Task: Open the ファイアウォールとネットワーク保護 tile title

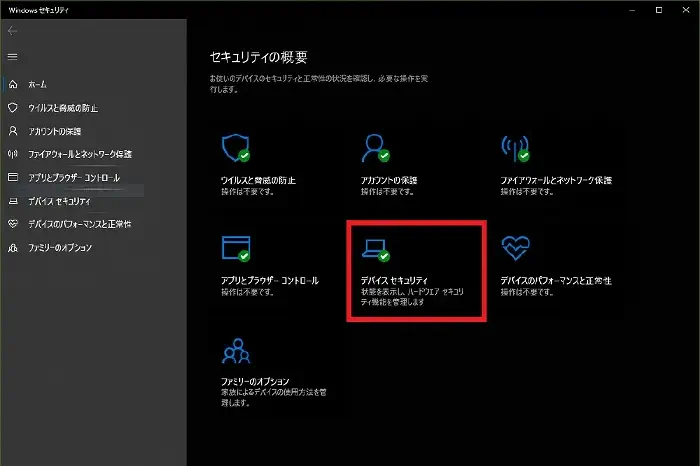Action: tap(556, 180)
